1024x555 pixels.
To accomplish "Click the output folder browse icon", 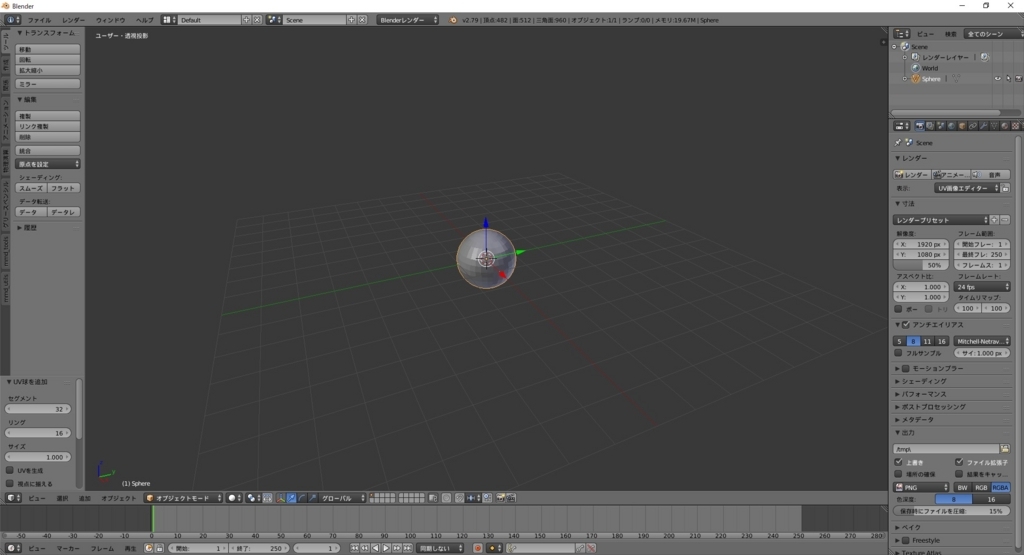I will click(x=1005, y=449).
